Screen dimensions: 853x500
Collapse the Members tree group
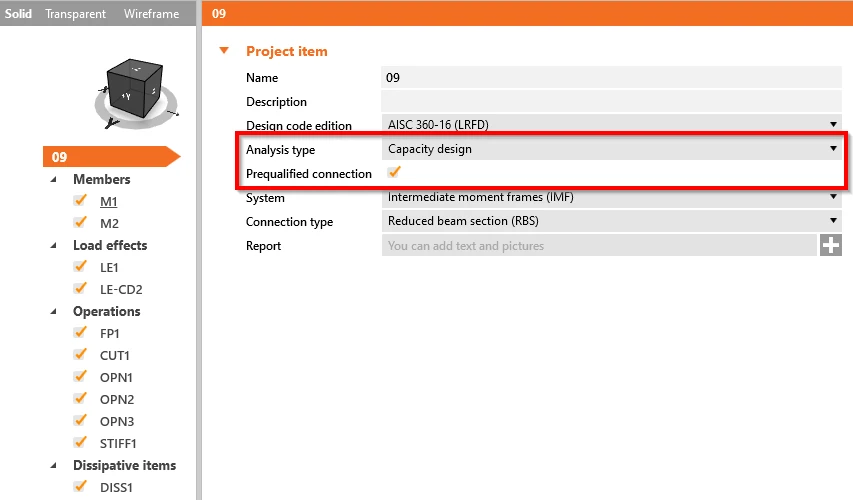(x=53, y=179)
